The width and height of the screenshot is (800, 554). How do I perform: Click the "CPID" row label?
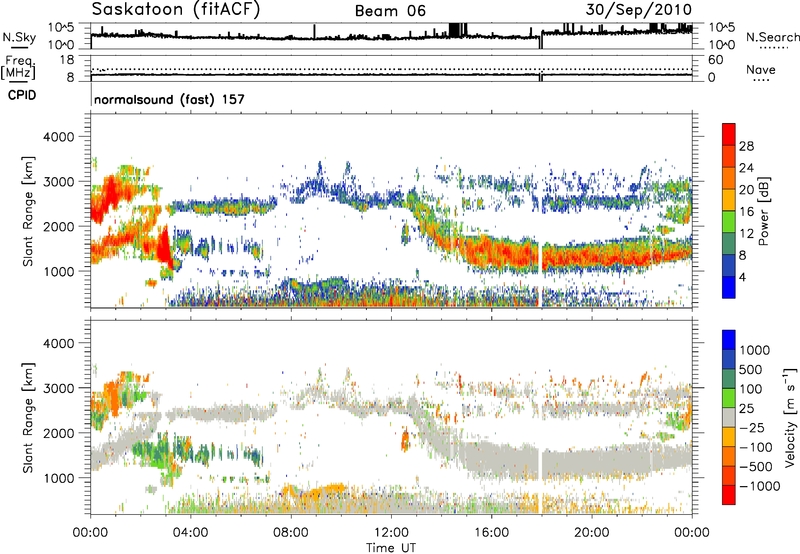(22, 95)
